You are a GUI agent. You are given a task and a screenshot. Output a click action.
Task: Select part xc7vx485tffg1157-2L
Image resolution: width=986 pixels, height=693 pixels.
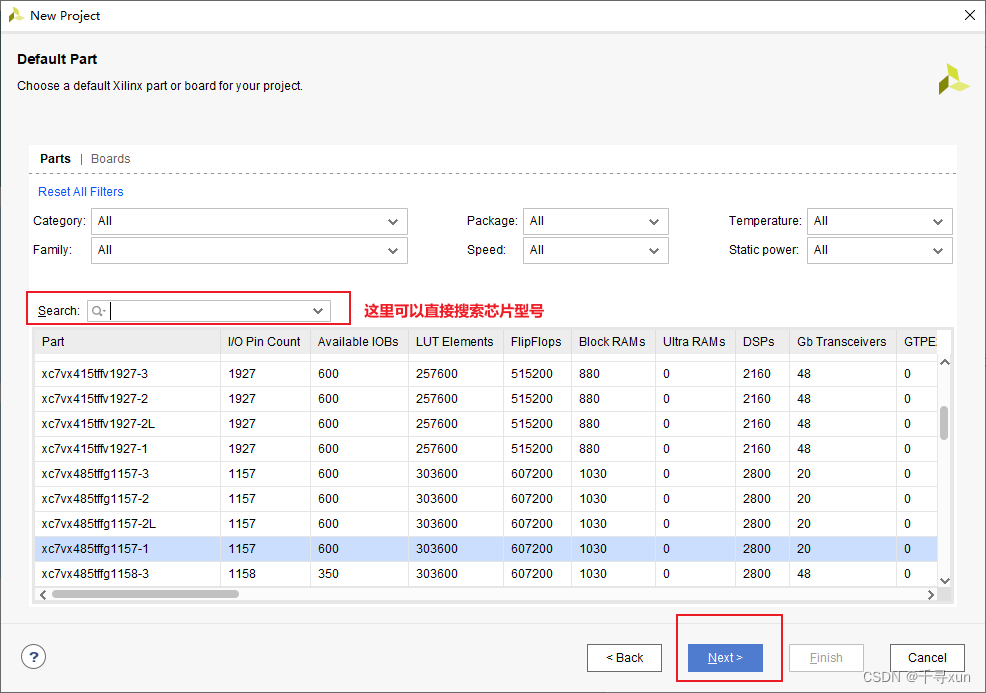(485, 524)
